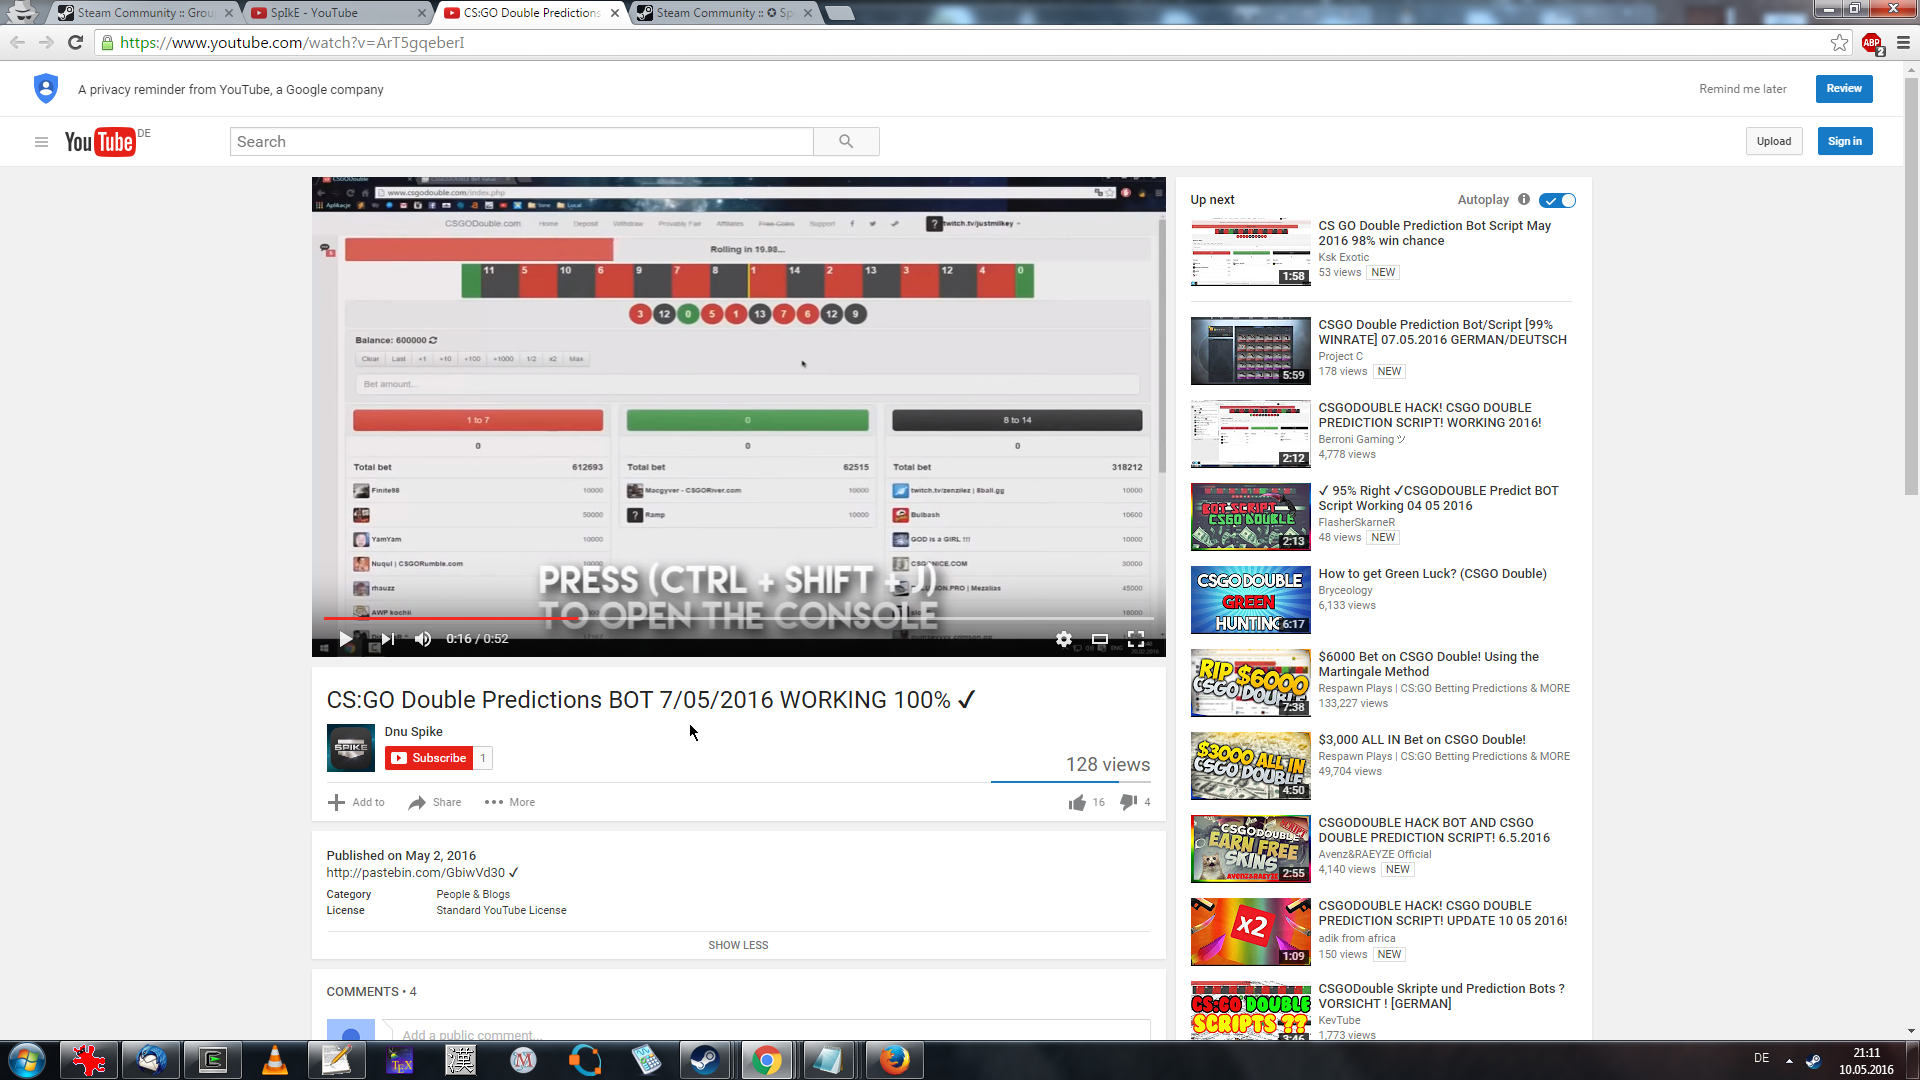Switch to Steam Community Group tab
This screenshot has width=1920, height=1080.
(145, 13)
